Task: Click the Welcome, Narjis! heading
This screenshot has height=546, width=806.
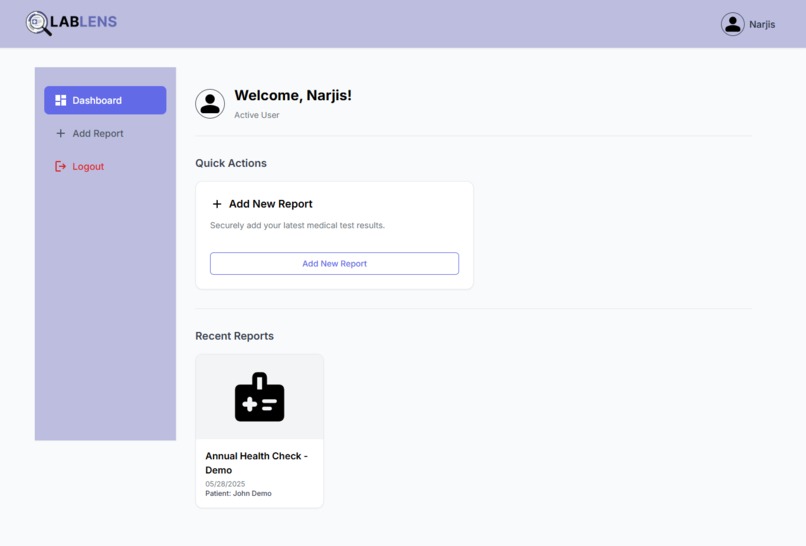Action: point(293,96)
